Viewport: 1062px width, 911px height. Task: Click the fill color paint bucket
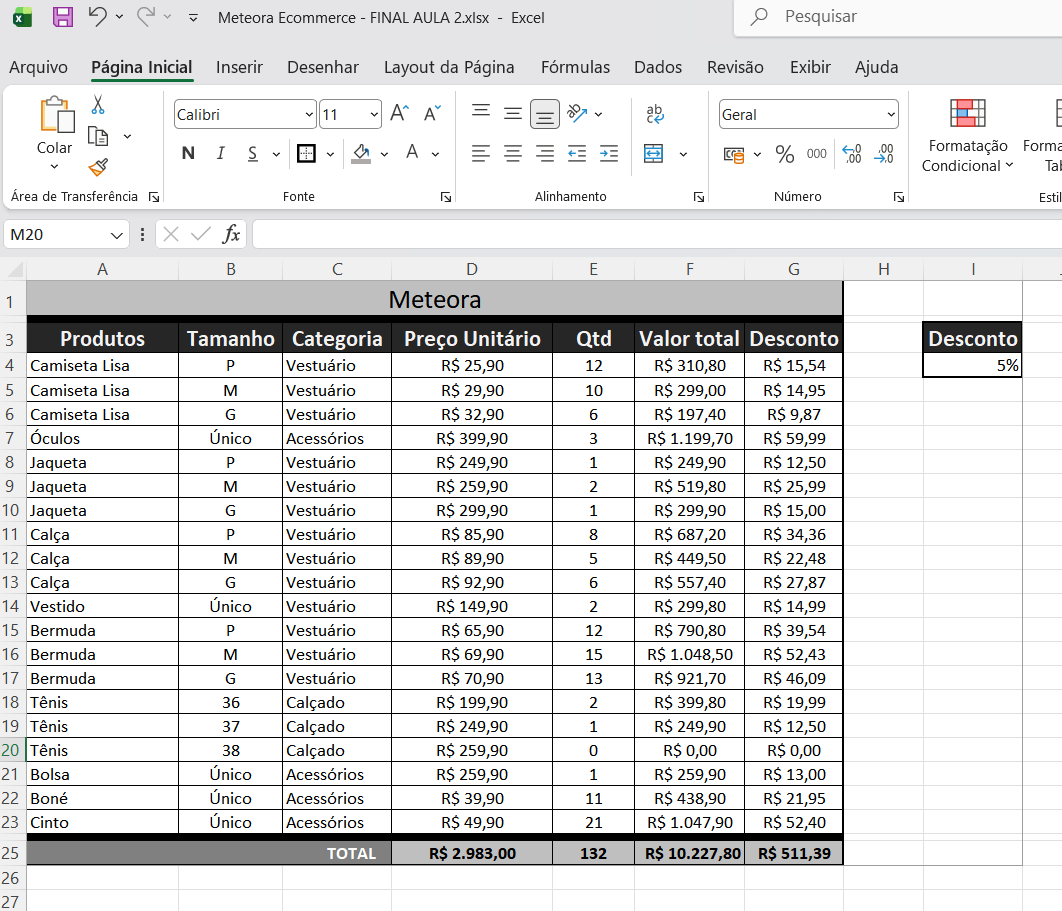[x=361, y=154]
